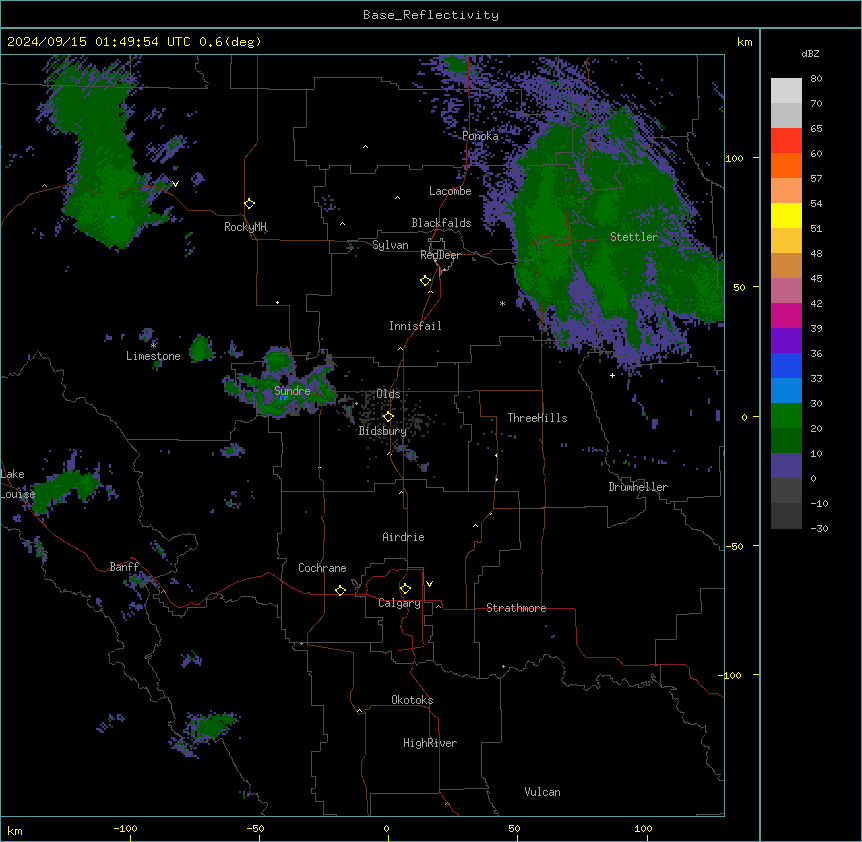Click the RockyMH label
The width and height of the screenshot is (862, 842).
click(x=245, y=227)
